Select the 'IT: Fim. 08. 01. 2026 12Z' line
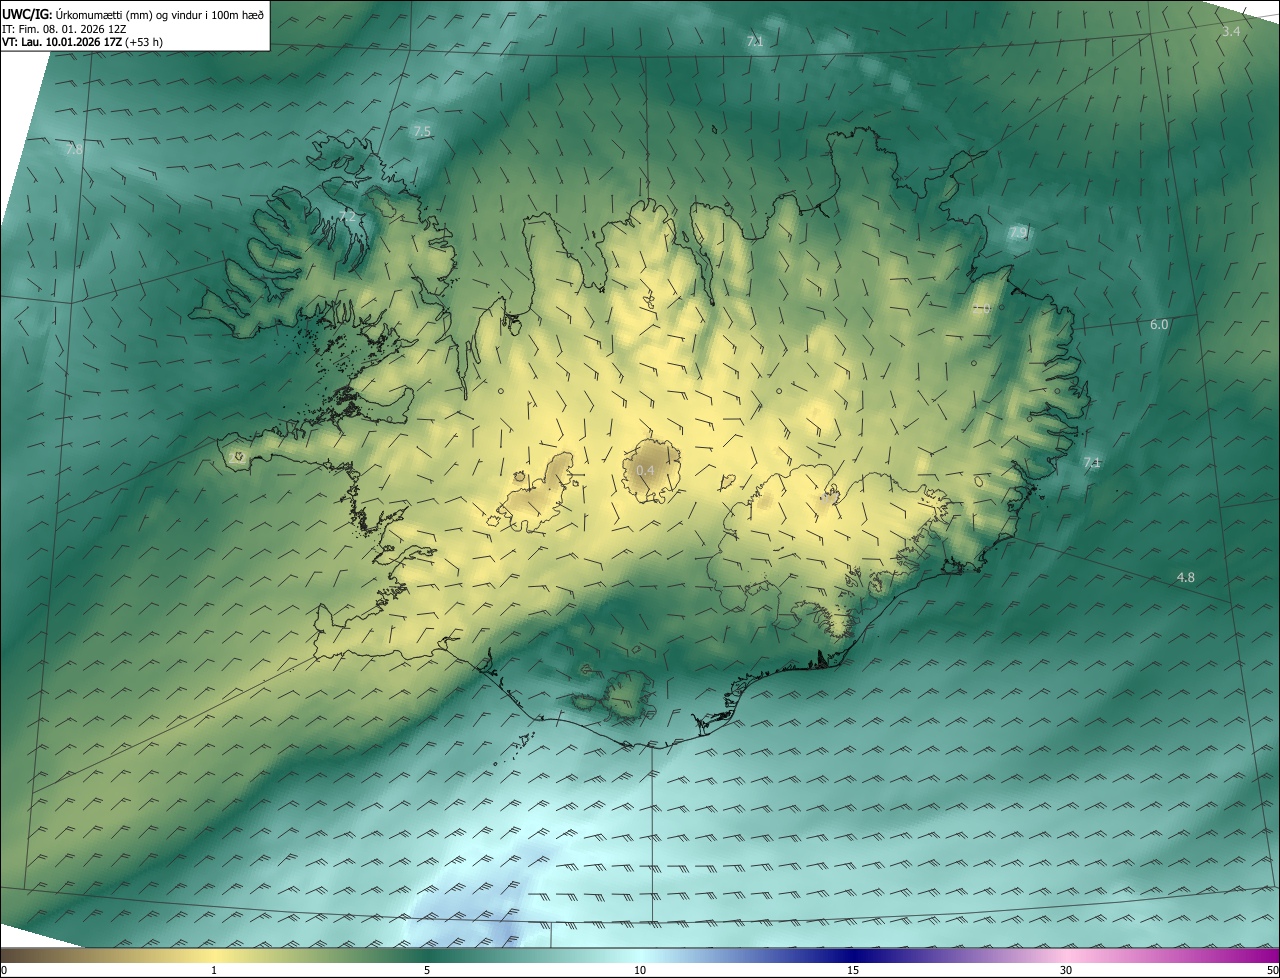1280x978 pixels. [64, 28]
